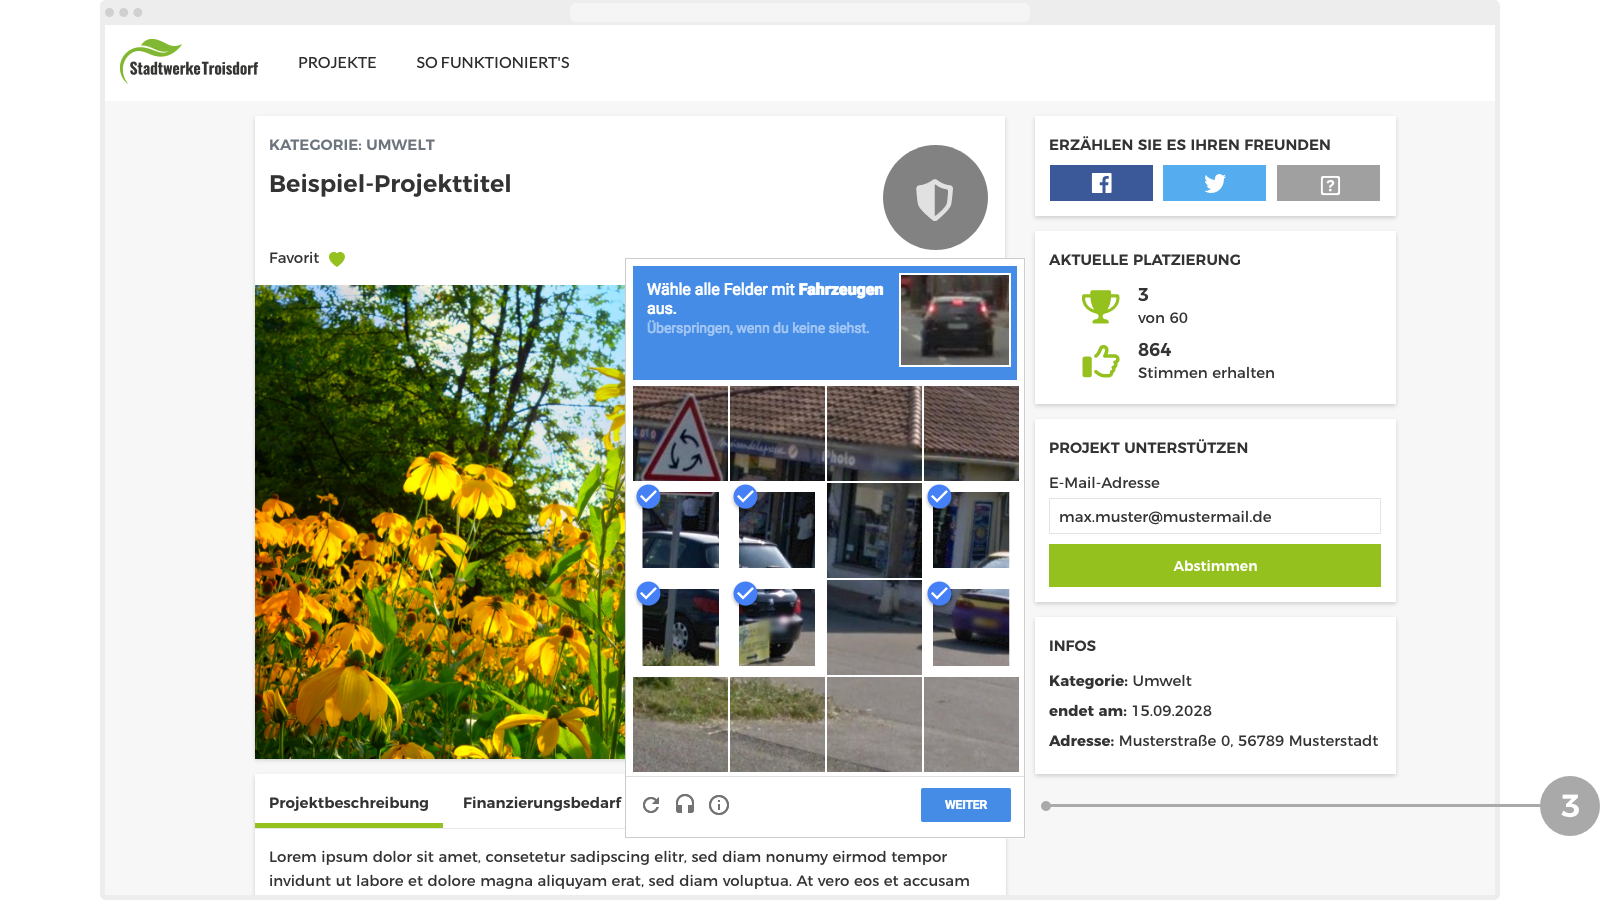Switch to the Finanzierungsbedarf tab
Image resolution: width=1600 pixels, height=900 pixels.
click(x=542, y=803)
